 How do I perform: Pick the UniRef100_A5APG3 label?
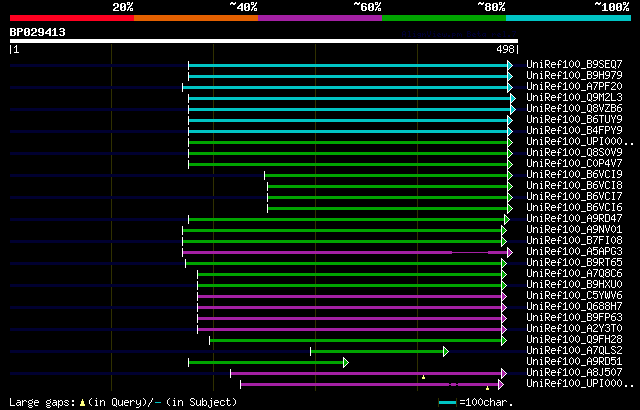pos(574,252)
